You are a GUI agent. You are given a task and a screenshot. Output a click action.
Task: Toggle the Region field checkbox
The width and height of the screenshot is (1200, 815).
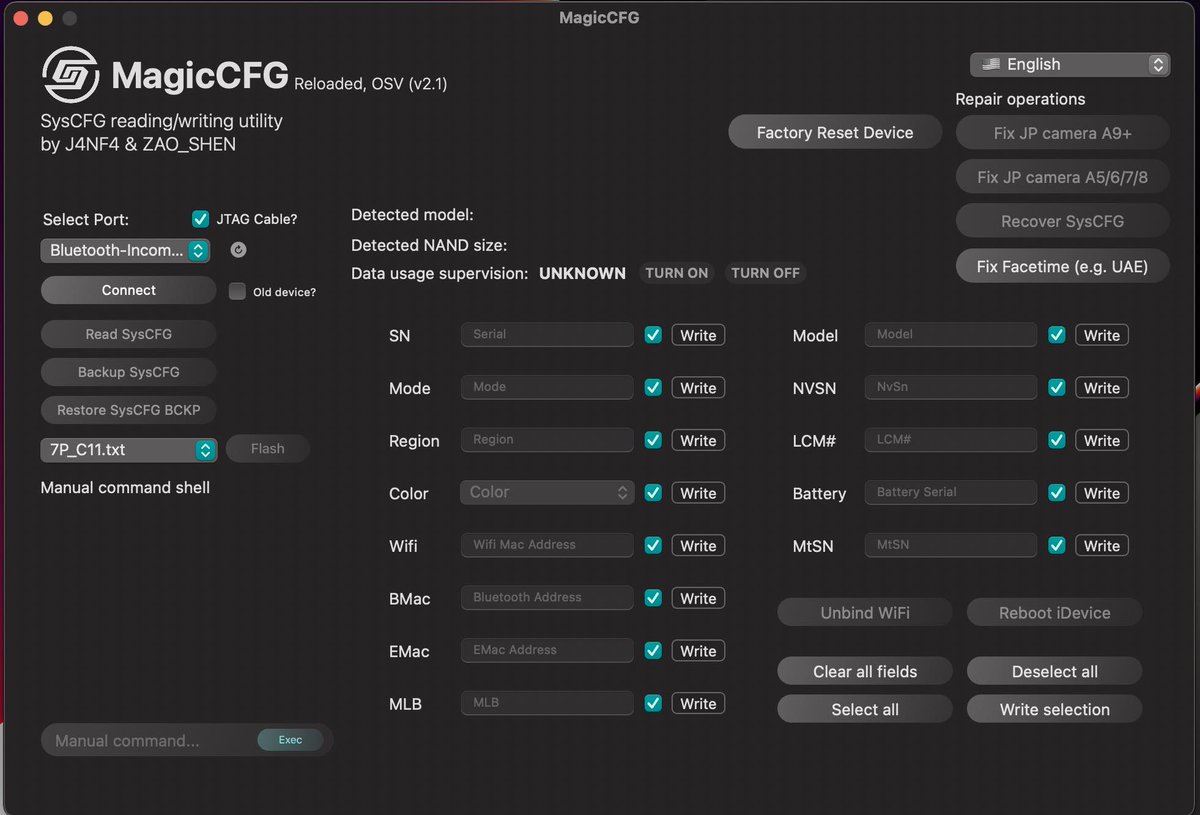[653, 440]
